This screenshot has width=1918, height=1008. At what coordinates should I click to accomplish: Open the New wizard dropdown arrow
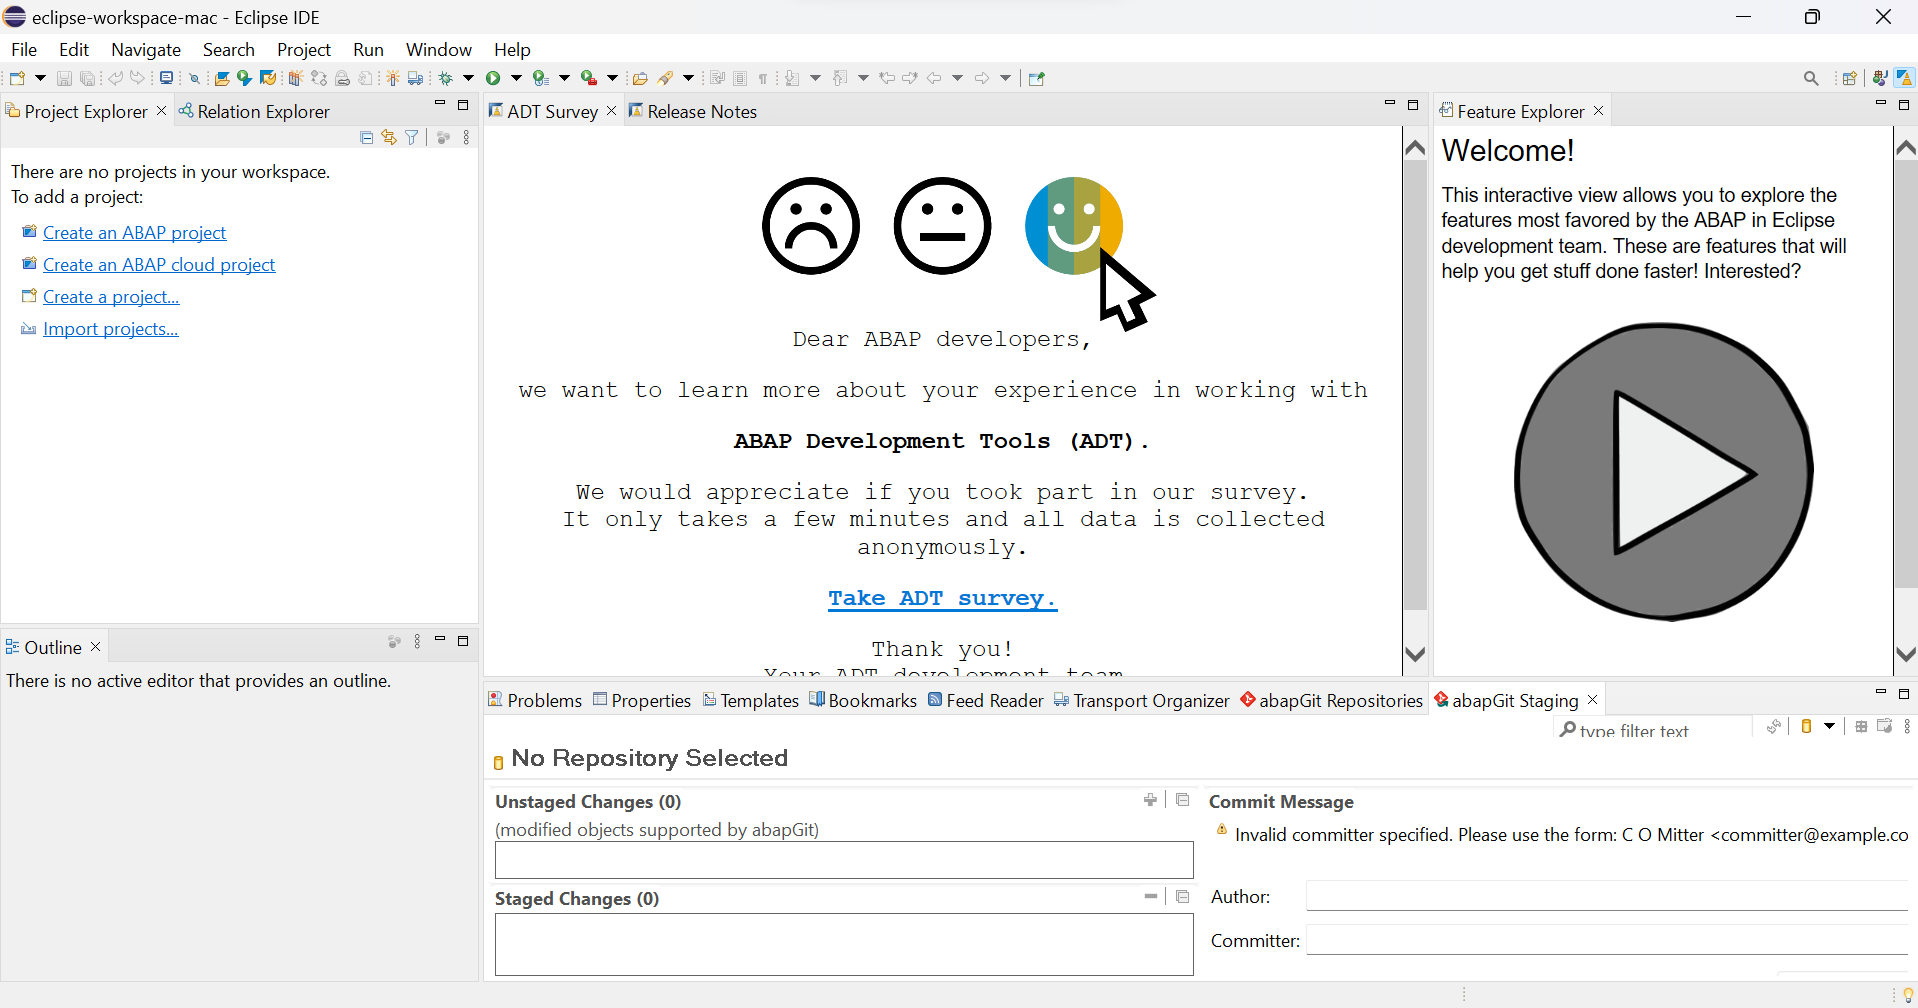coord(40,78)
